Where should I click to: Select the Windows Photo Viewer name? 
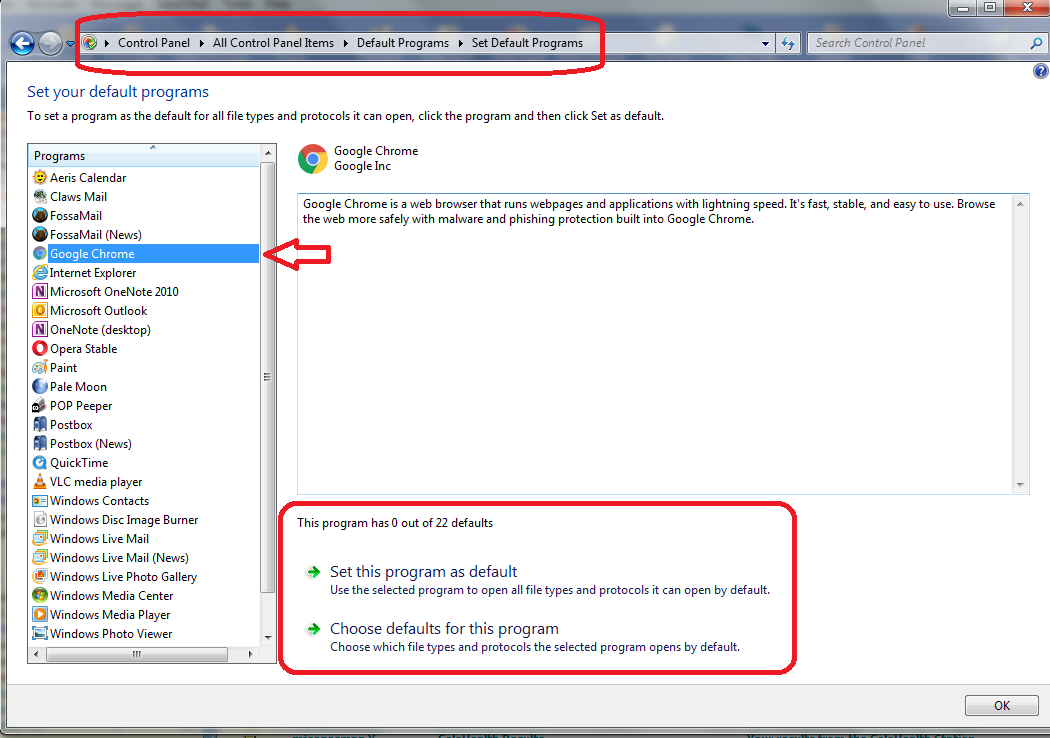pos(111,634)
